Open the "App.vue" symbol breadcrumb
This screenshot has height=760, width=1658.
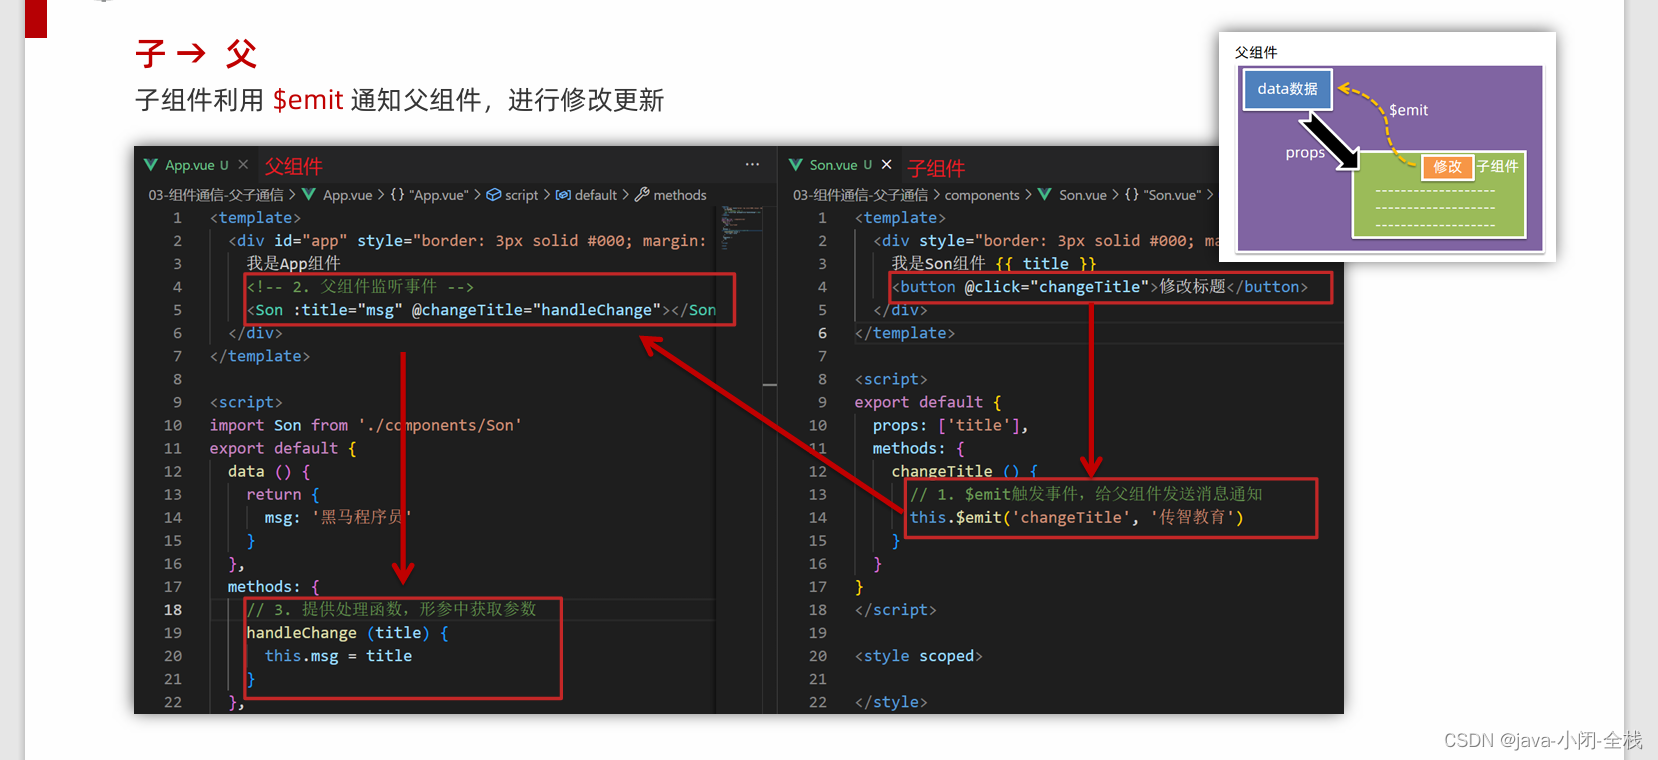[x=439, y=195]
